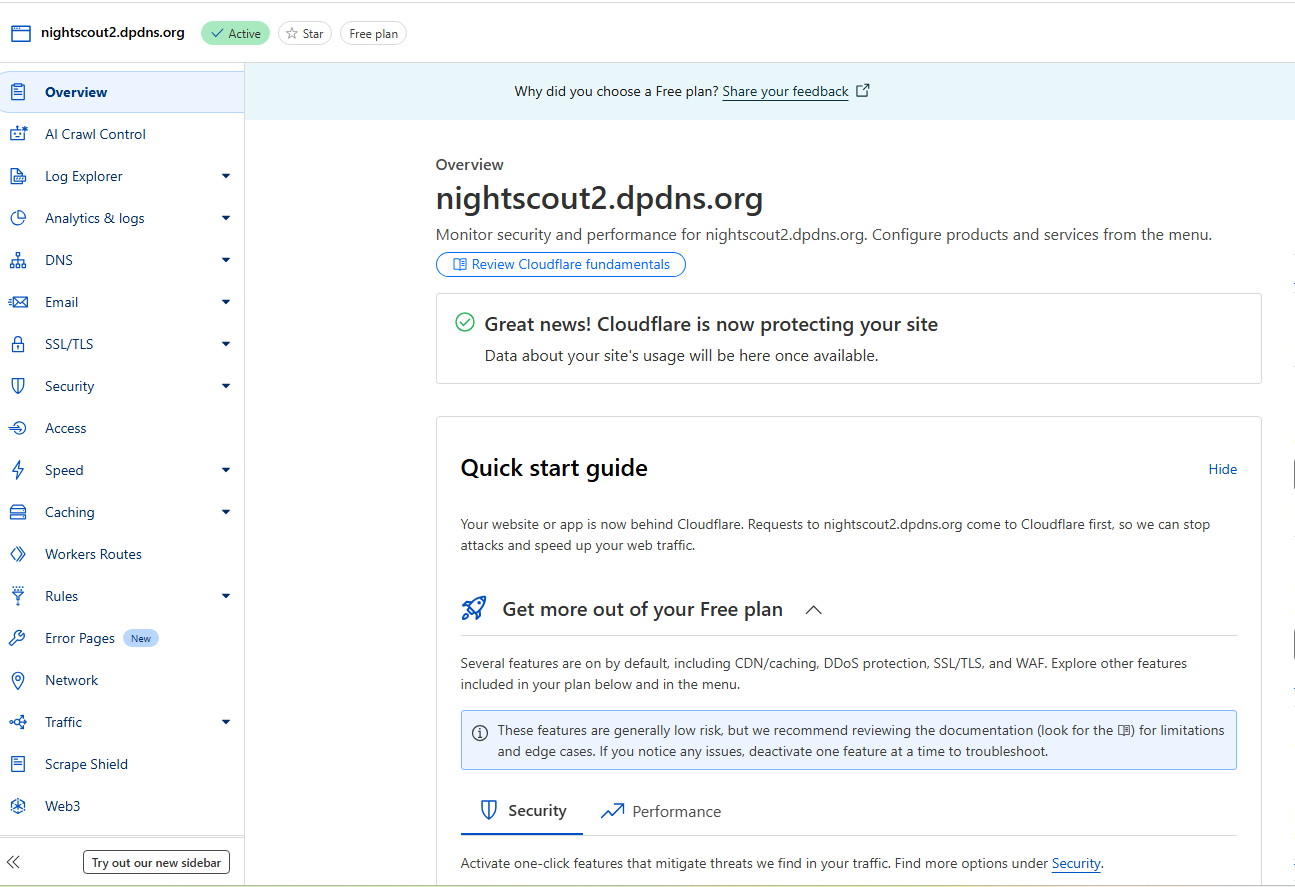The height and width of the screenshot is (887, 1295).
Task: Click the AI Crawl Control sidebar icon
Action: point(18,134)
